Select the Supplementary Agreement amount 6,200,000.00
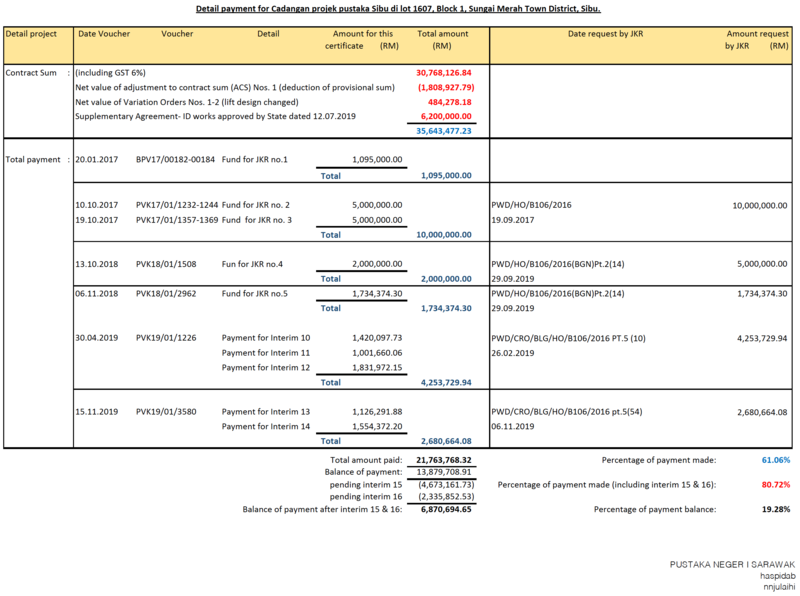The image size is (800, 596). 445,116
